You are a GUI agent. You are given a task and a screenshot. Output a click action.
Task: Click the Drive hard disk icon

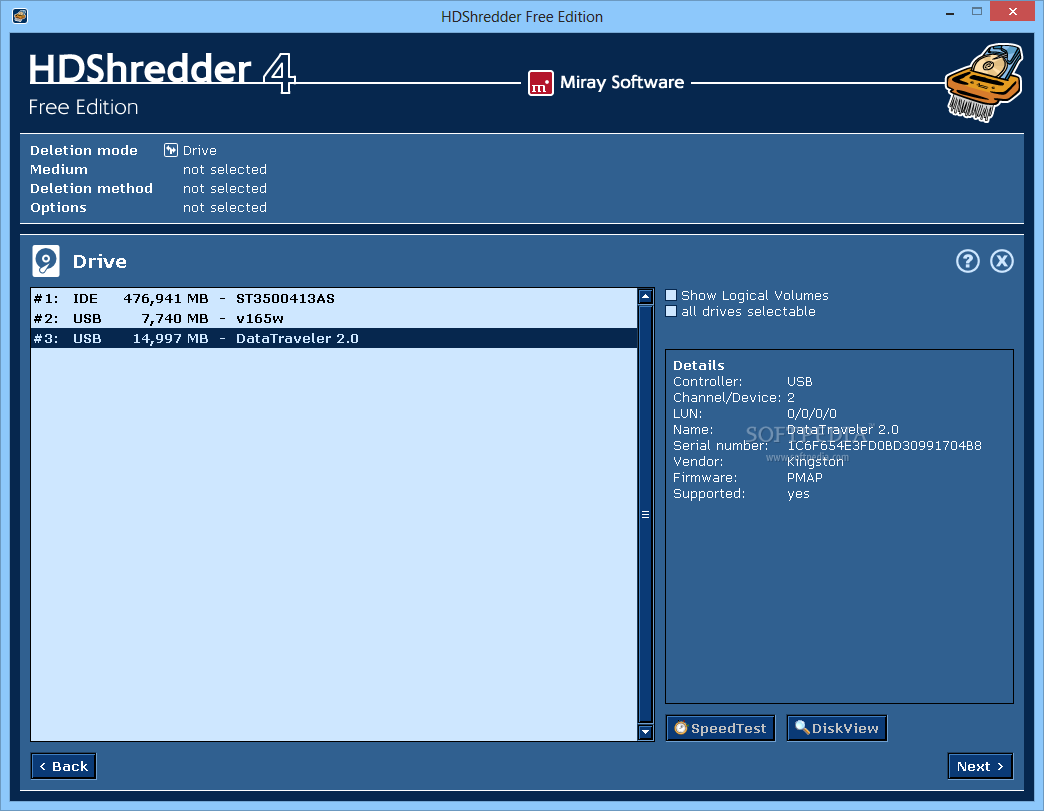46,261
